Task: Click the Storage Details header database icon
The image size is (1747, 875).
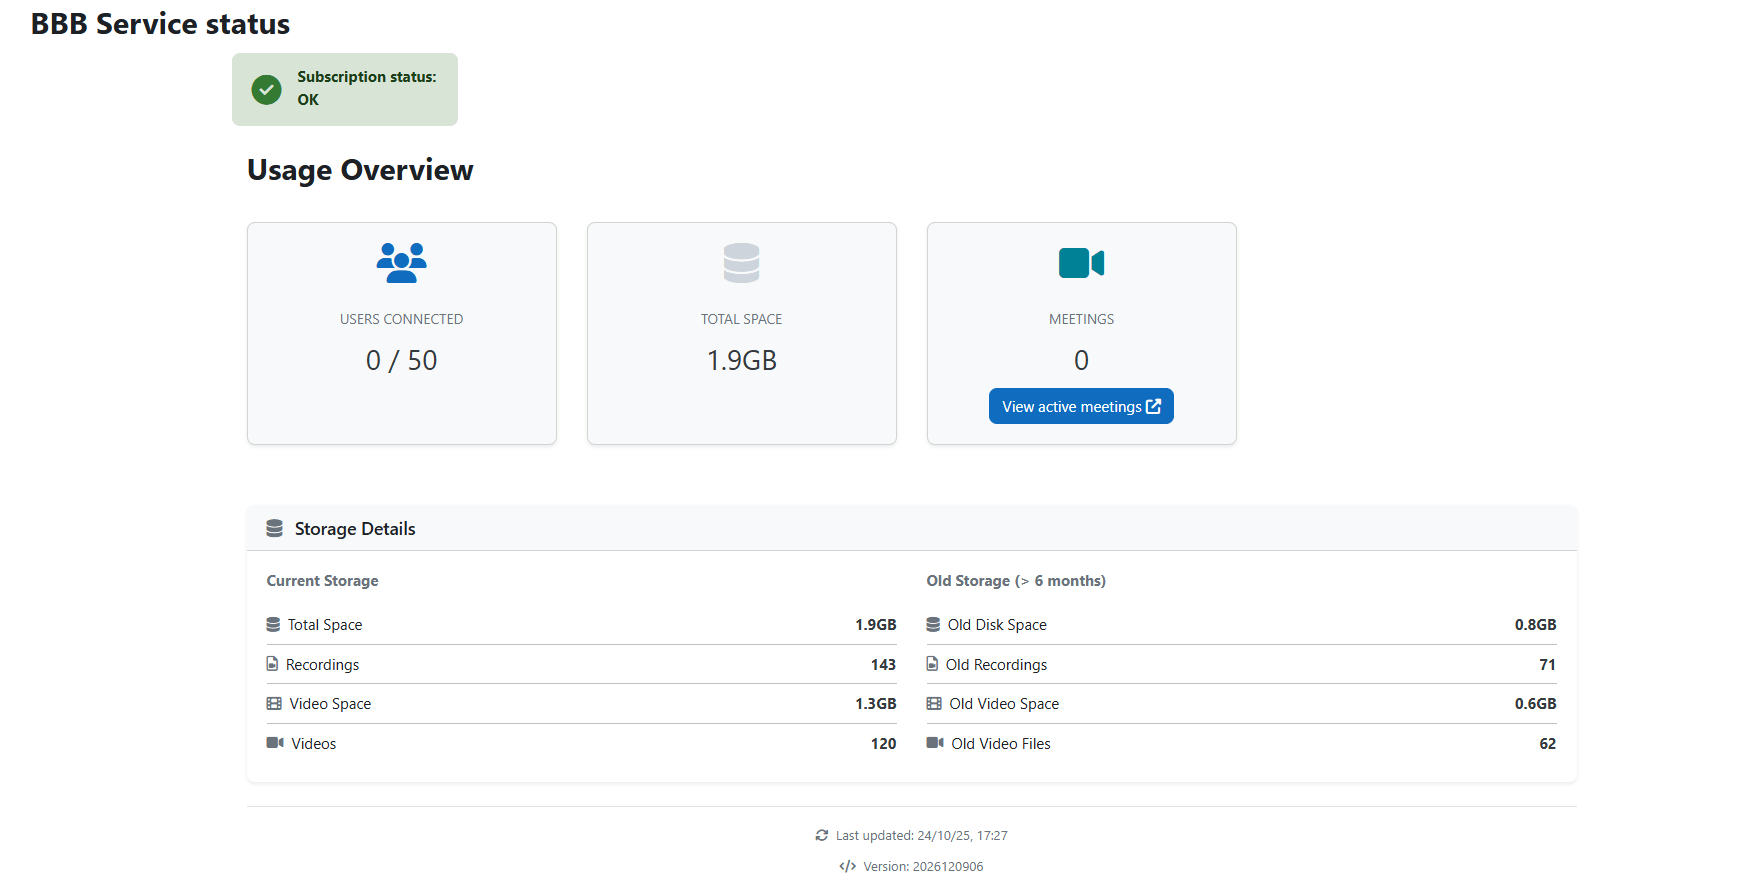Action: [x=274, y=528]
